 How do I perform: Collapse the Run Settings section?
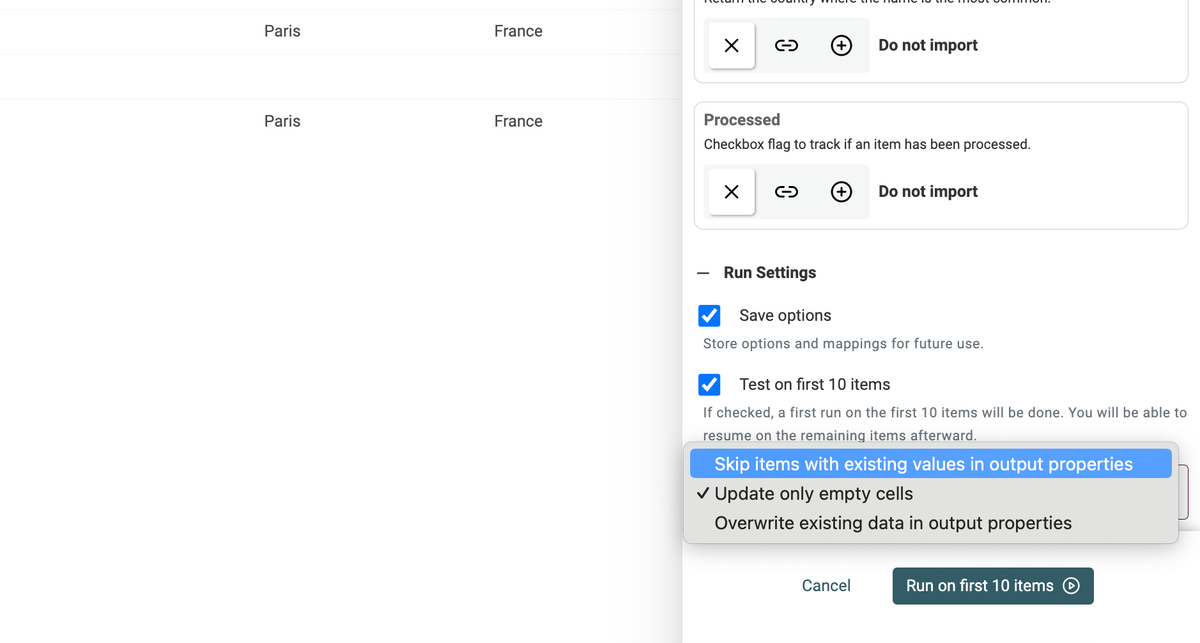[704, 273]
